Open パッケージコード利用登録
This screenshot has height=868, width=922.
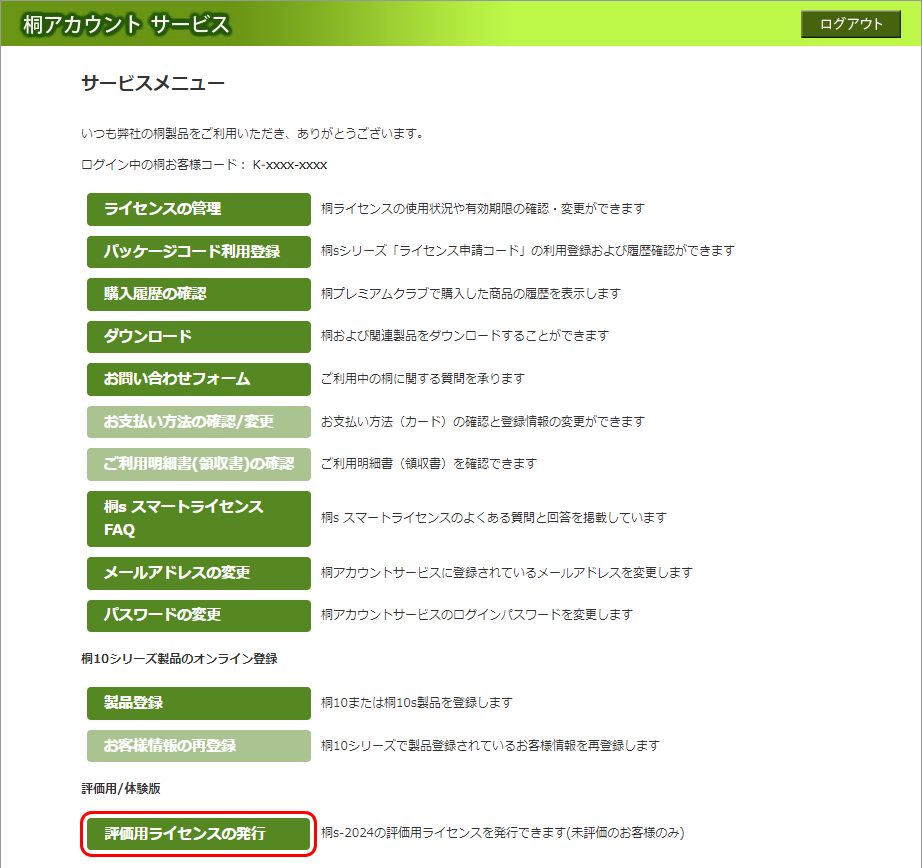pyautogui.click(x=199, y=252)
